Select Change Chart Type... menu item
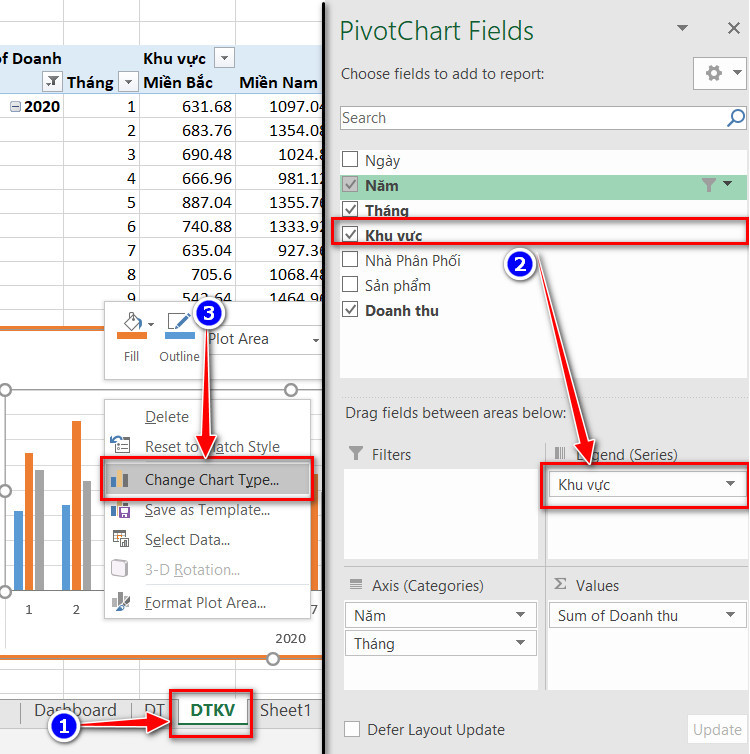The width and height of the screenshot is (750, 754). (x=208, y=479)
